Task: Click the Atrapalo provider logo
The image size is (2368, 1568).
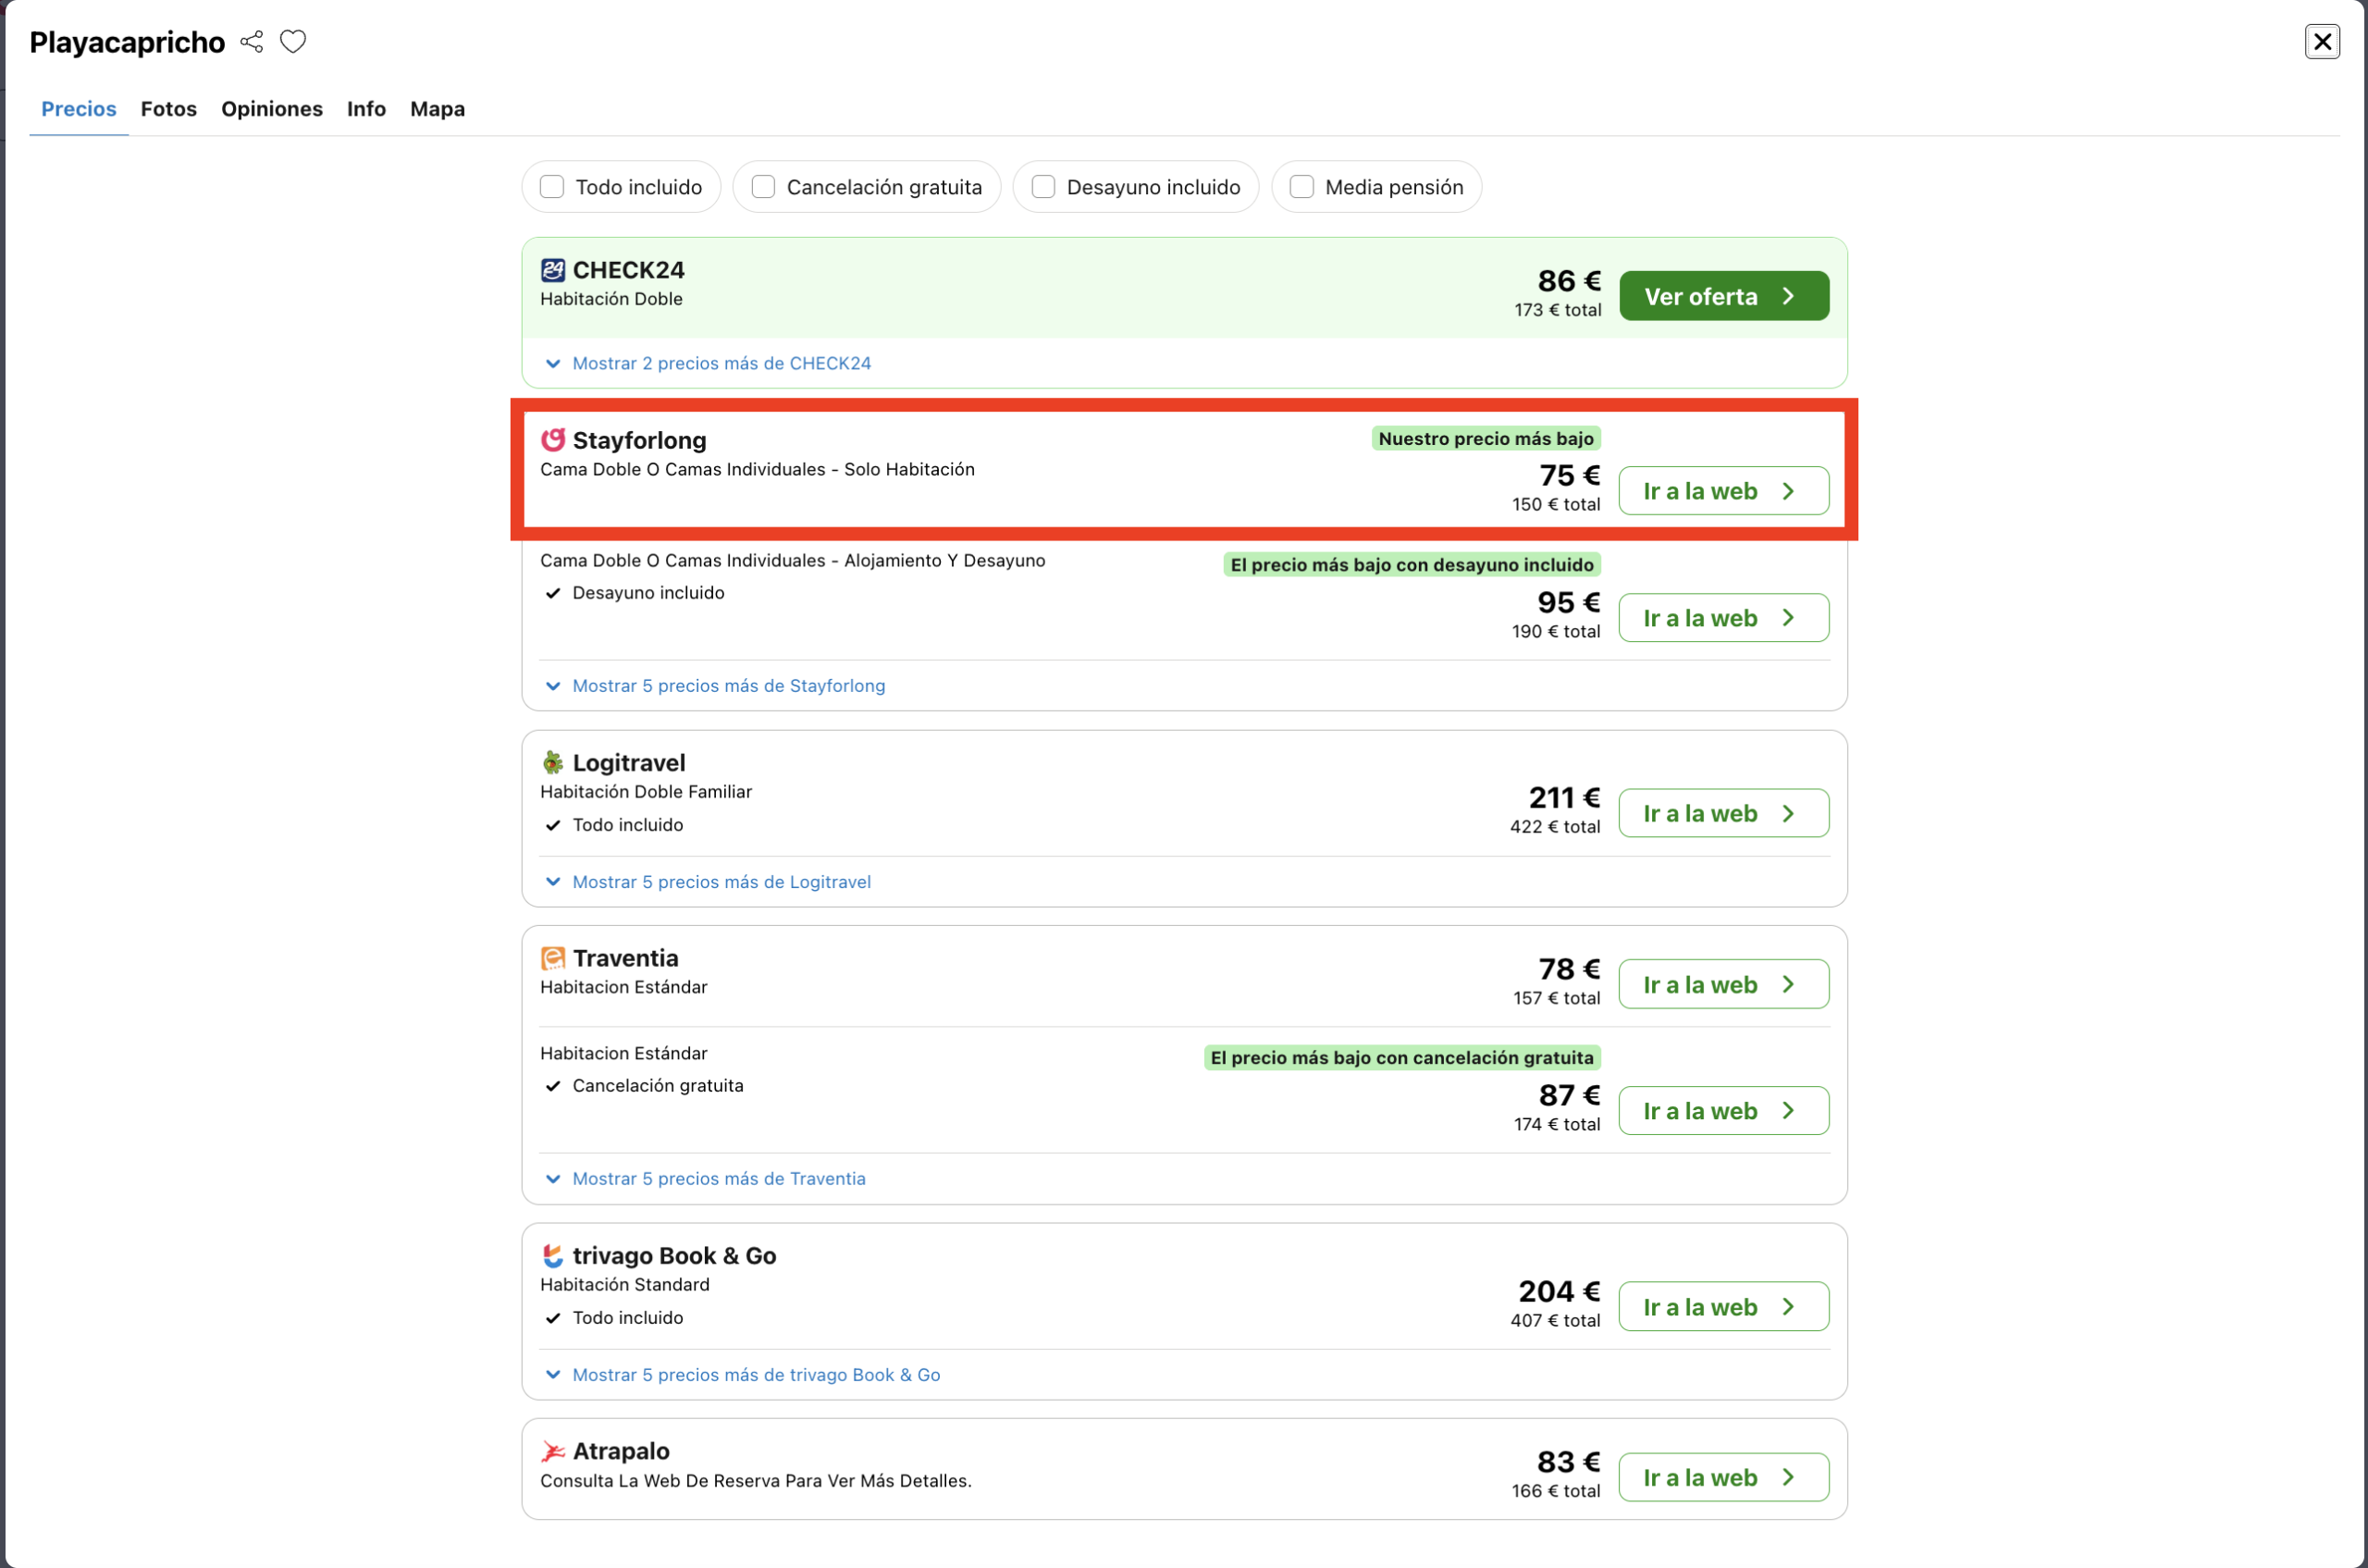Action: (553, 1451)
